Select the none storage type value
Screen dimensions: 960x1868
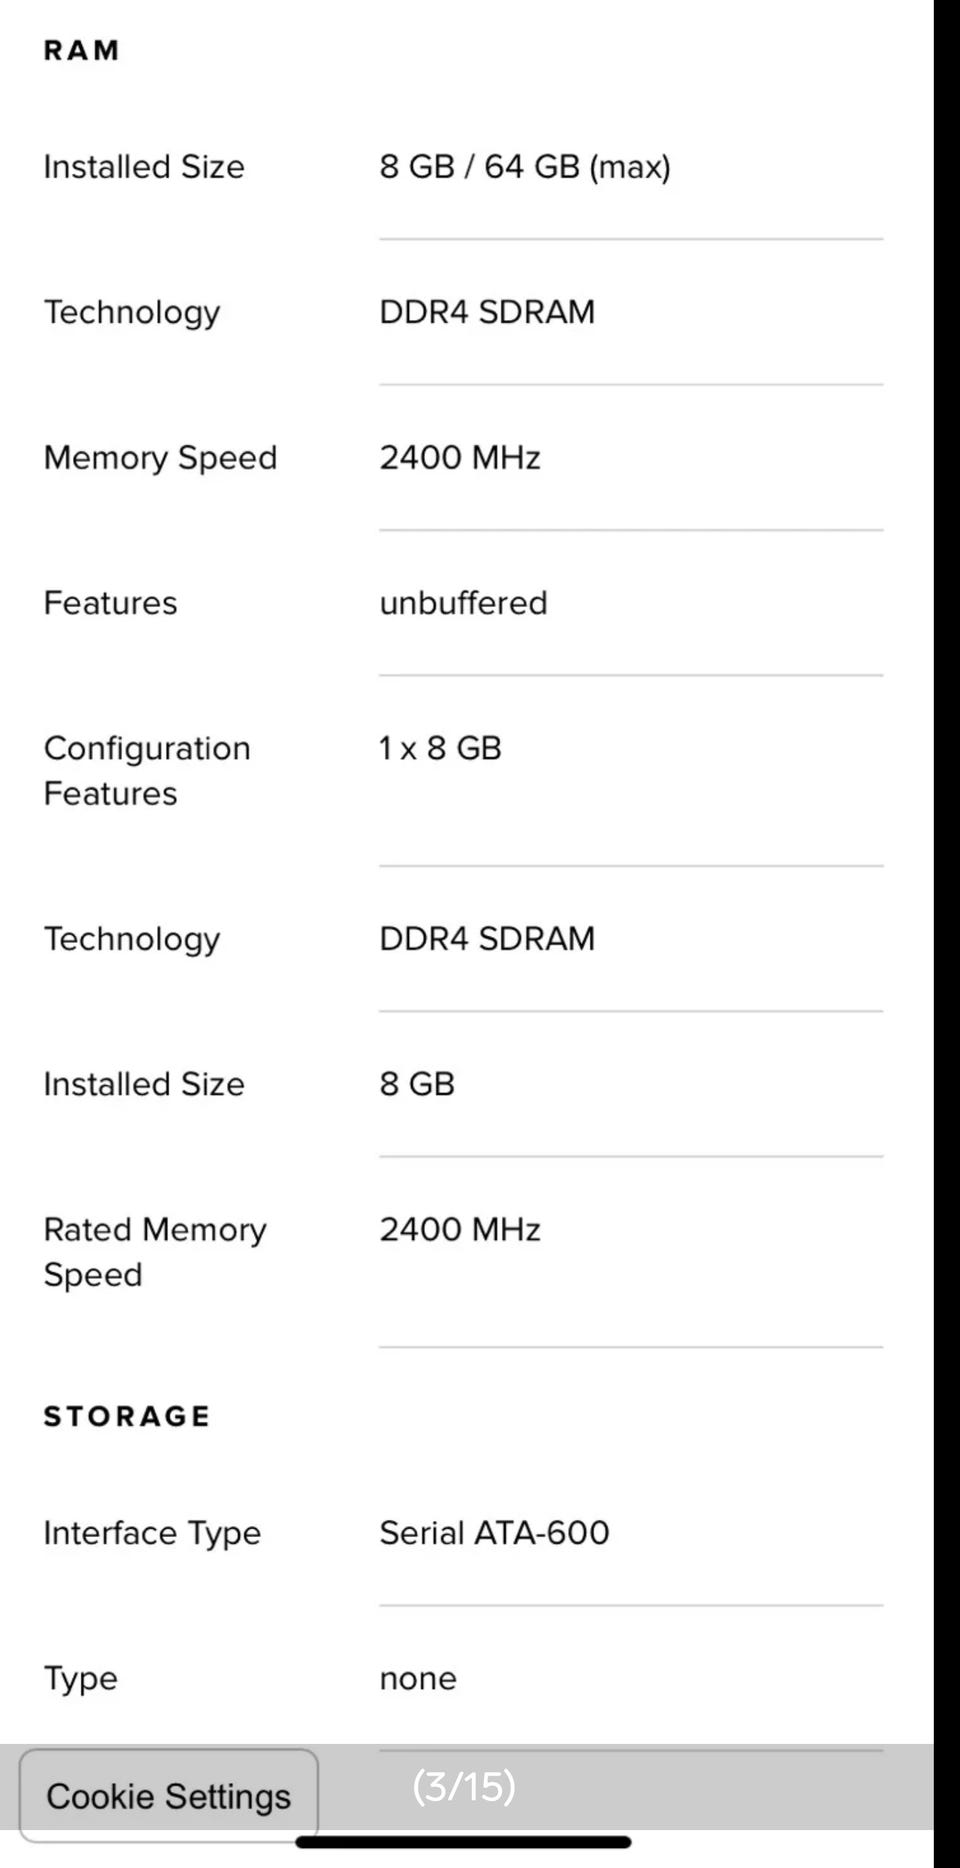(x=418, y=1678)
